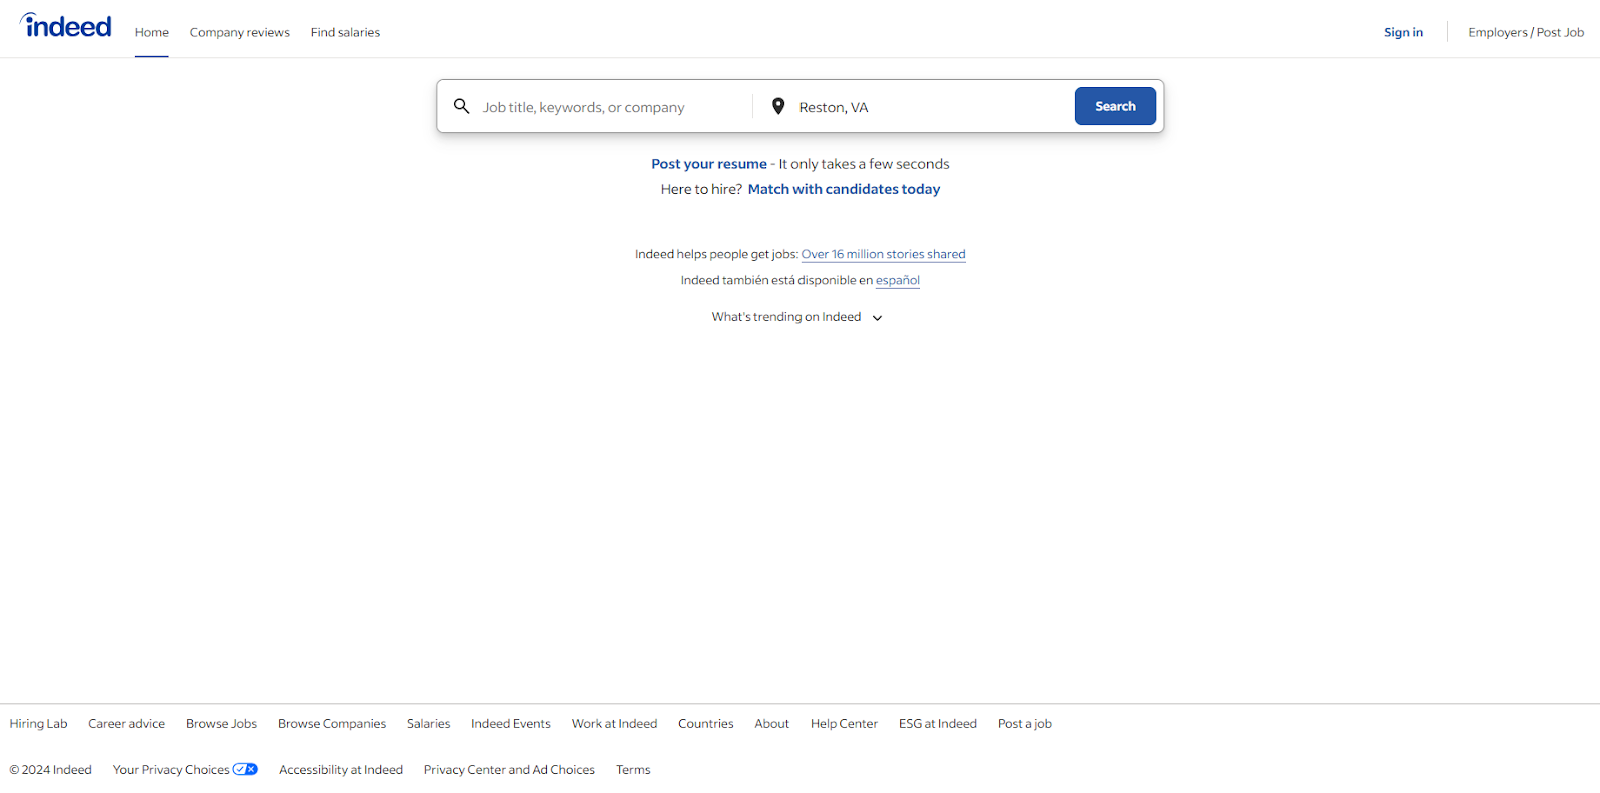Image resolution: width=1600 pixels, height=793 pixels.
Task: Open Match with candidates today link
Action: click(x=844, y=189)
